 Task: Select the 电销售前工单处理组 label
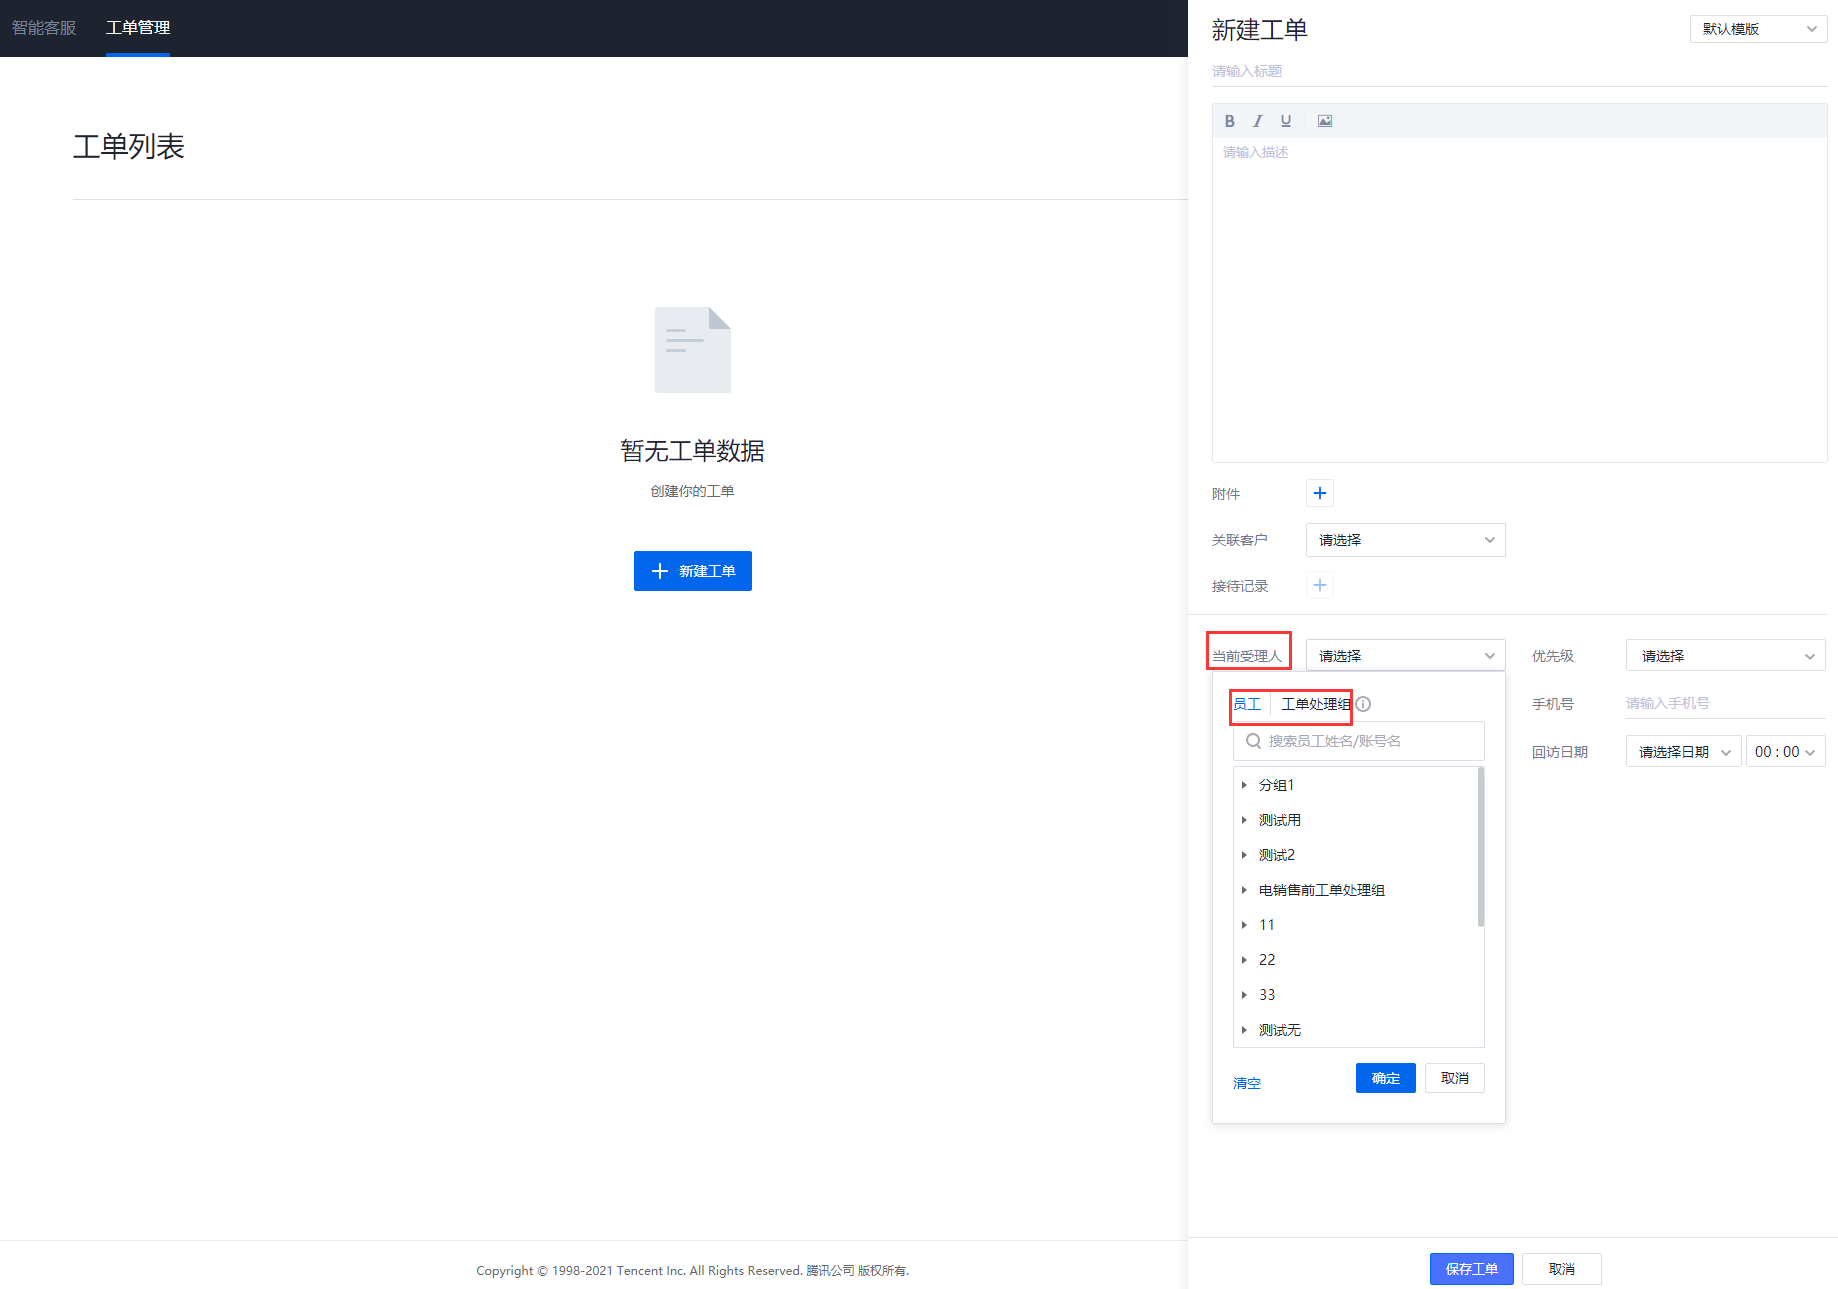pos(1321,890)
